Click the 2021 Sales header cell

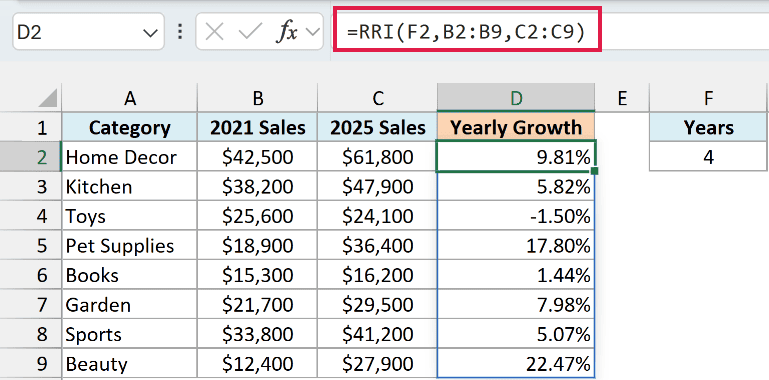click(257, 127)
